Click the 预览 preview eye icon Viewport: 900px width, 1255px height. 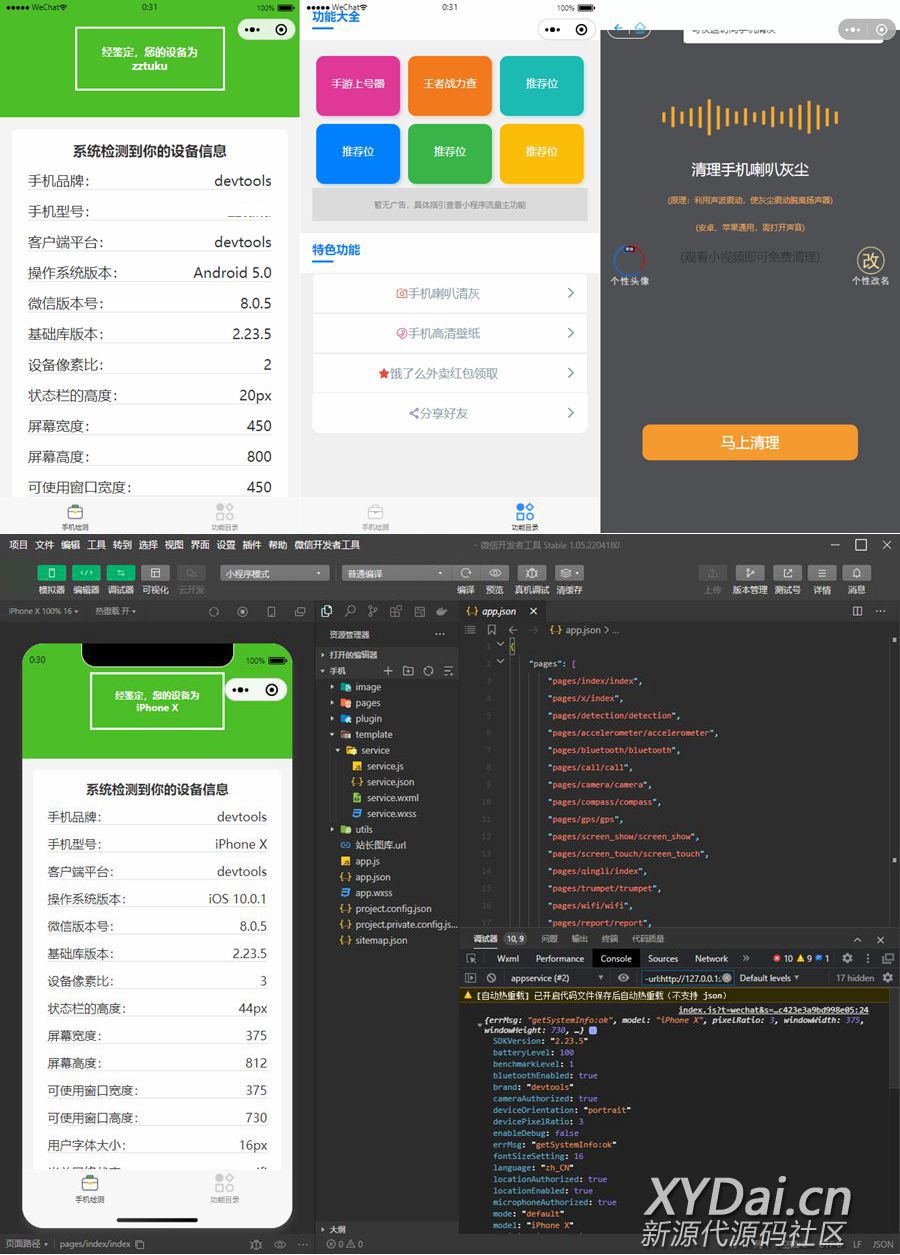[x=495, y=573]
